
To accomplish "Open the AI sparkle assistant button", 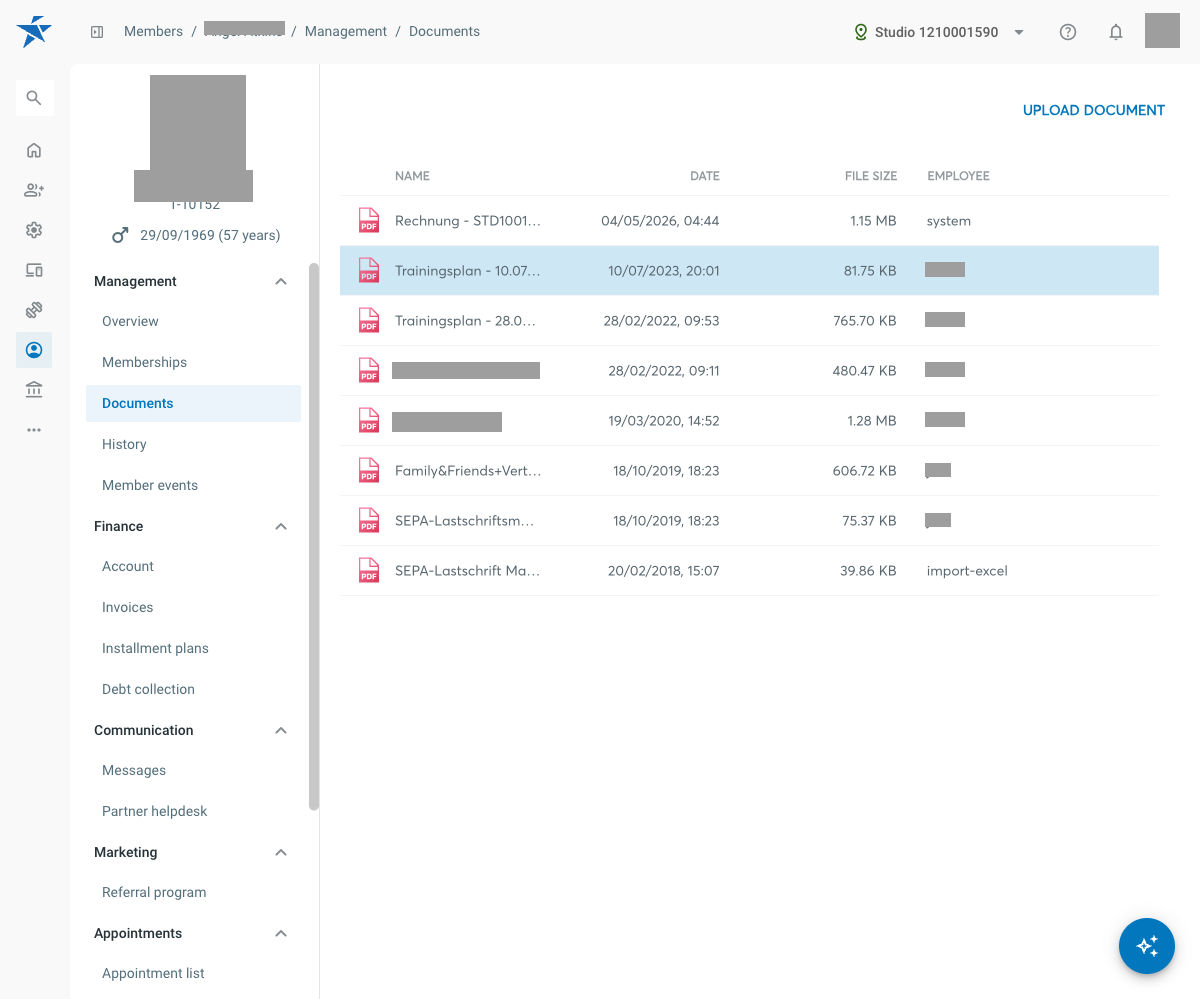I will 1147,946.
